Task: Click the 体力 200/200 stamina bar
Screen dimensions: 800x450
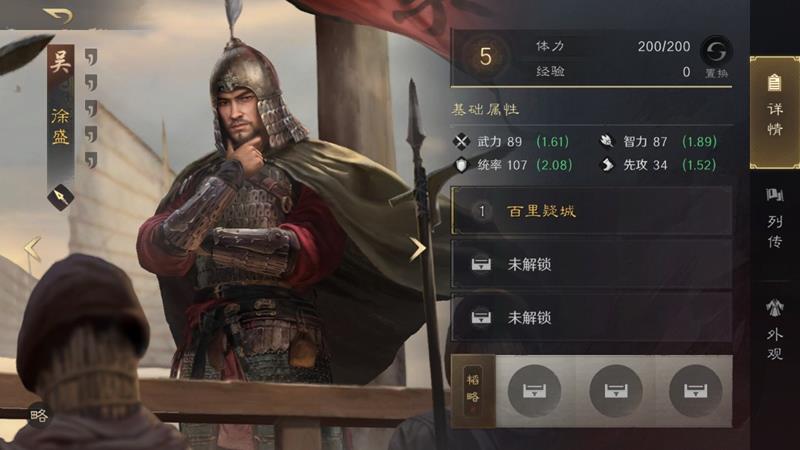Action: tap(612, 46)
